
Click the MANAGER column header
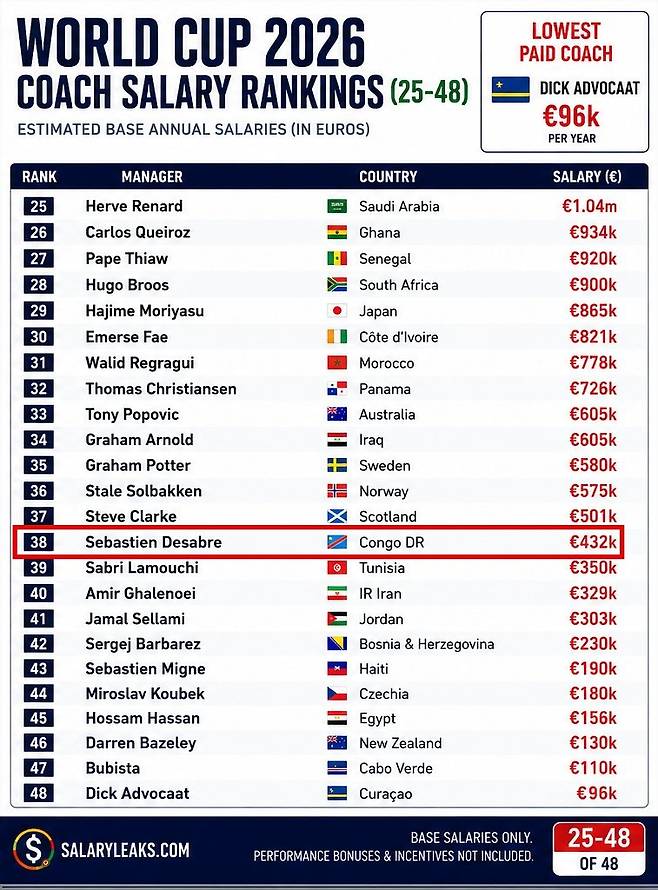click(152, 177)
